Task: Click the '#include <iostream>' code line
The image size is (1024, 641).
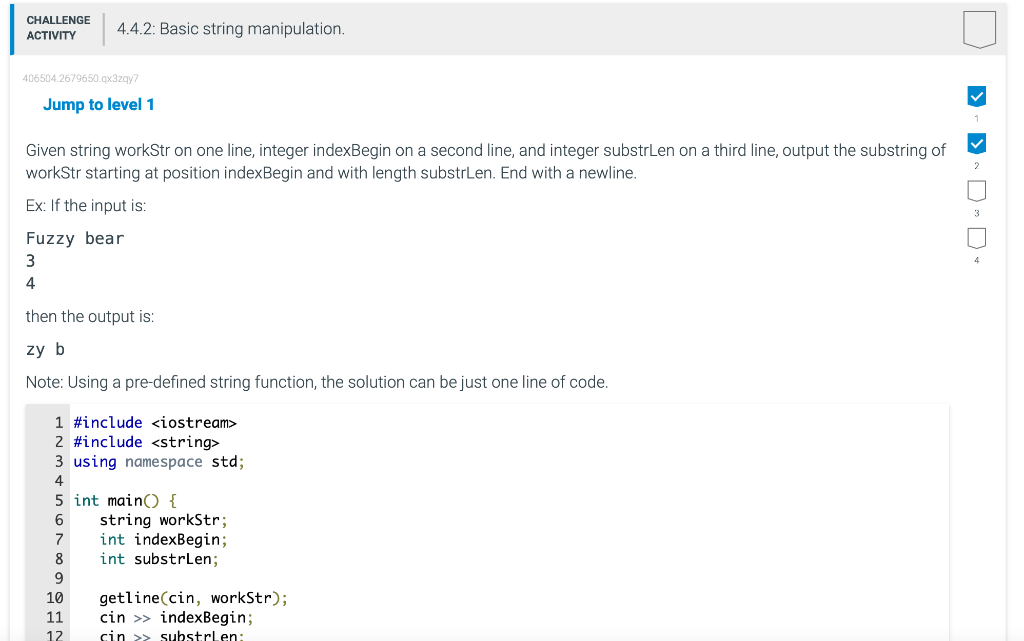Action: (154, 423)
